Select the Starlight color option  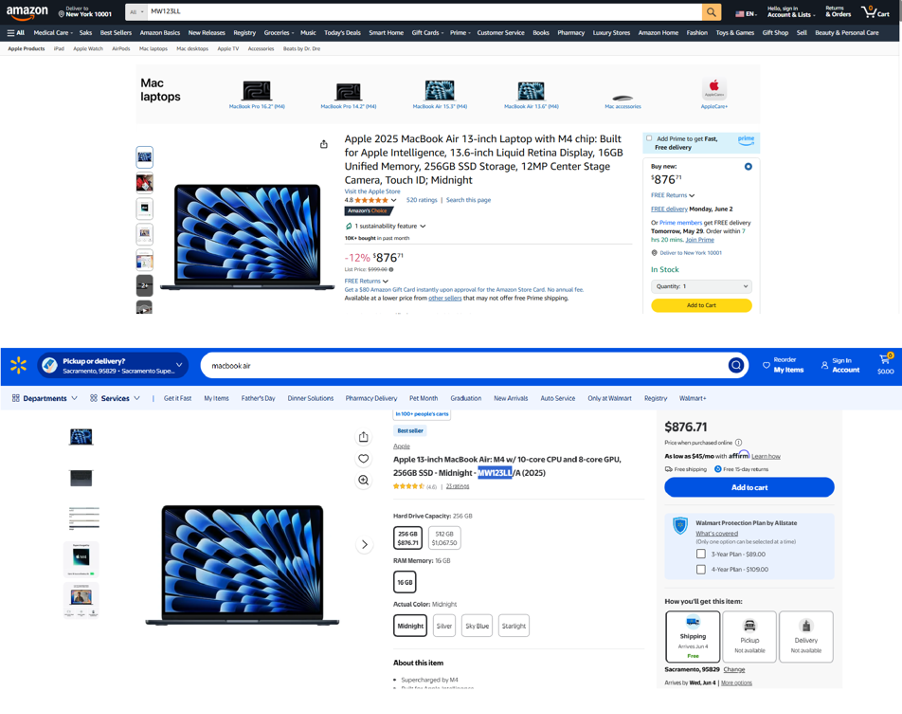click(x=514, y=626)
